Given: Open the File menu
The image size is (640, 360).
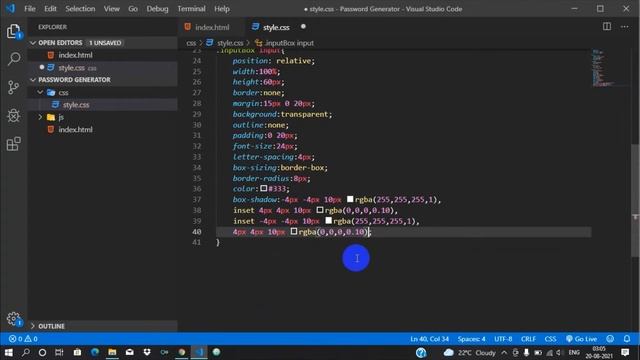Looking at the screenshot, I should tap(30, 9).
